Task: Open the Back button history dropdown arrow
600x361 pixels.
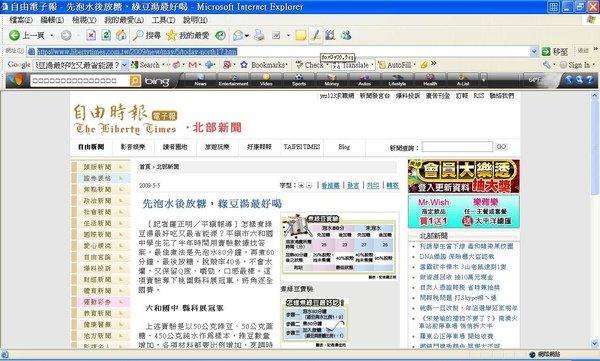Action: click(52, 36)
